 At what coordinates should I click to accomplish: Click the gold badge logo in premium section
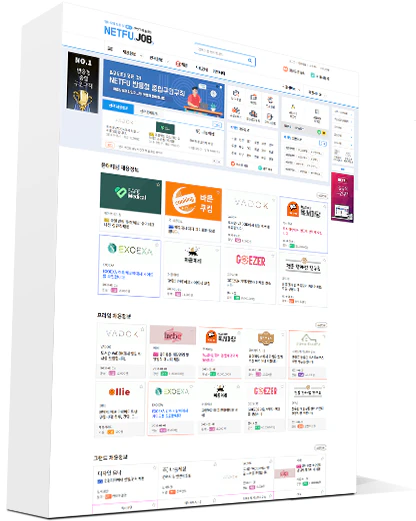coord(266,338)
